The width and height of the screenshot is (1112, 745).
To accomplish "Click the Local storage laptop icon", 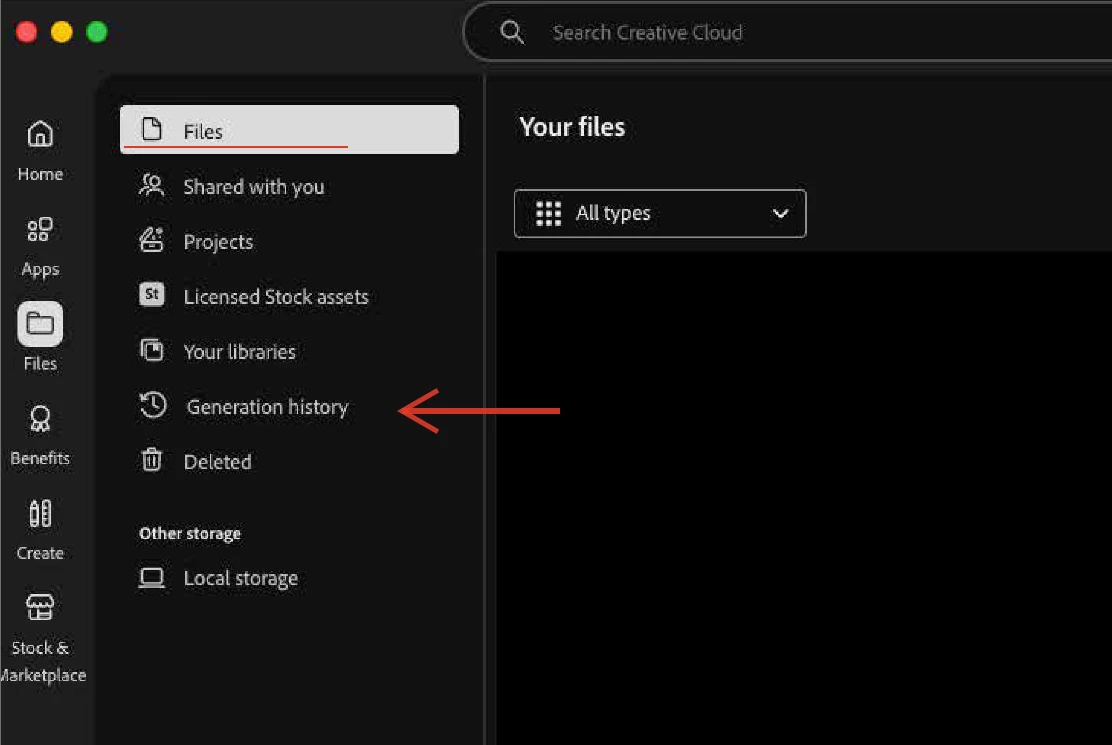I will point(152,578).
